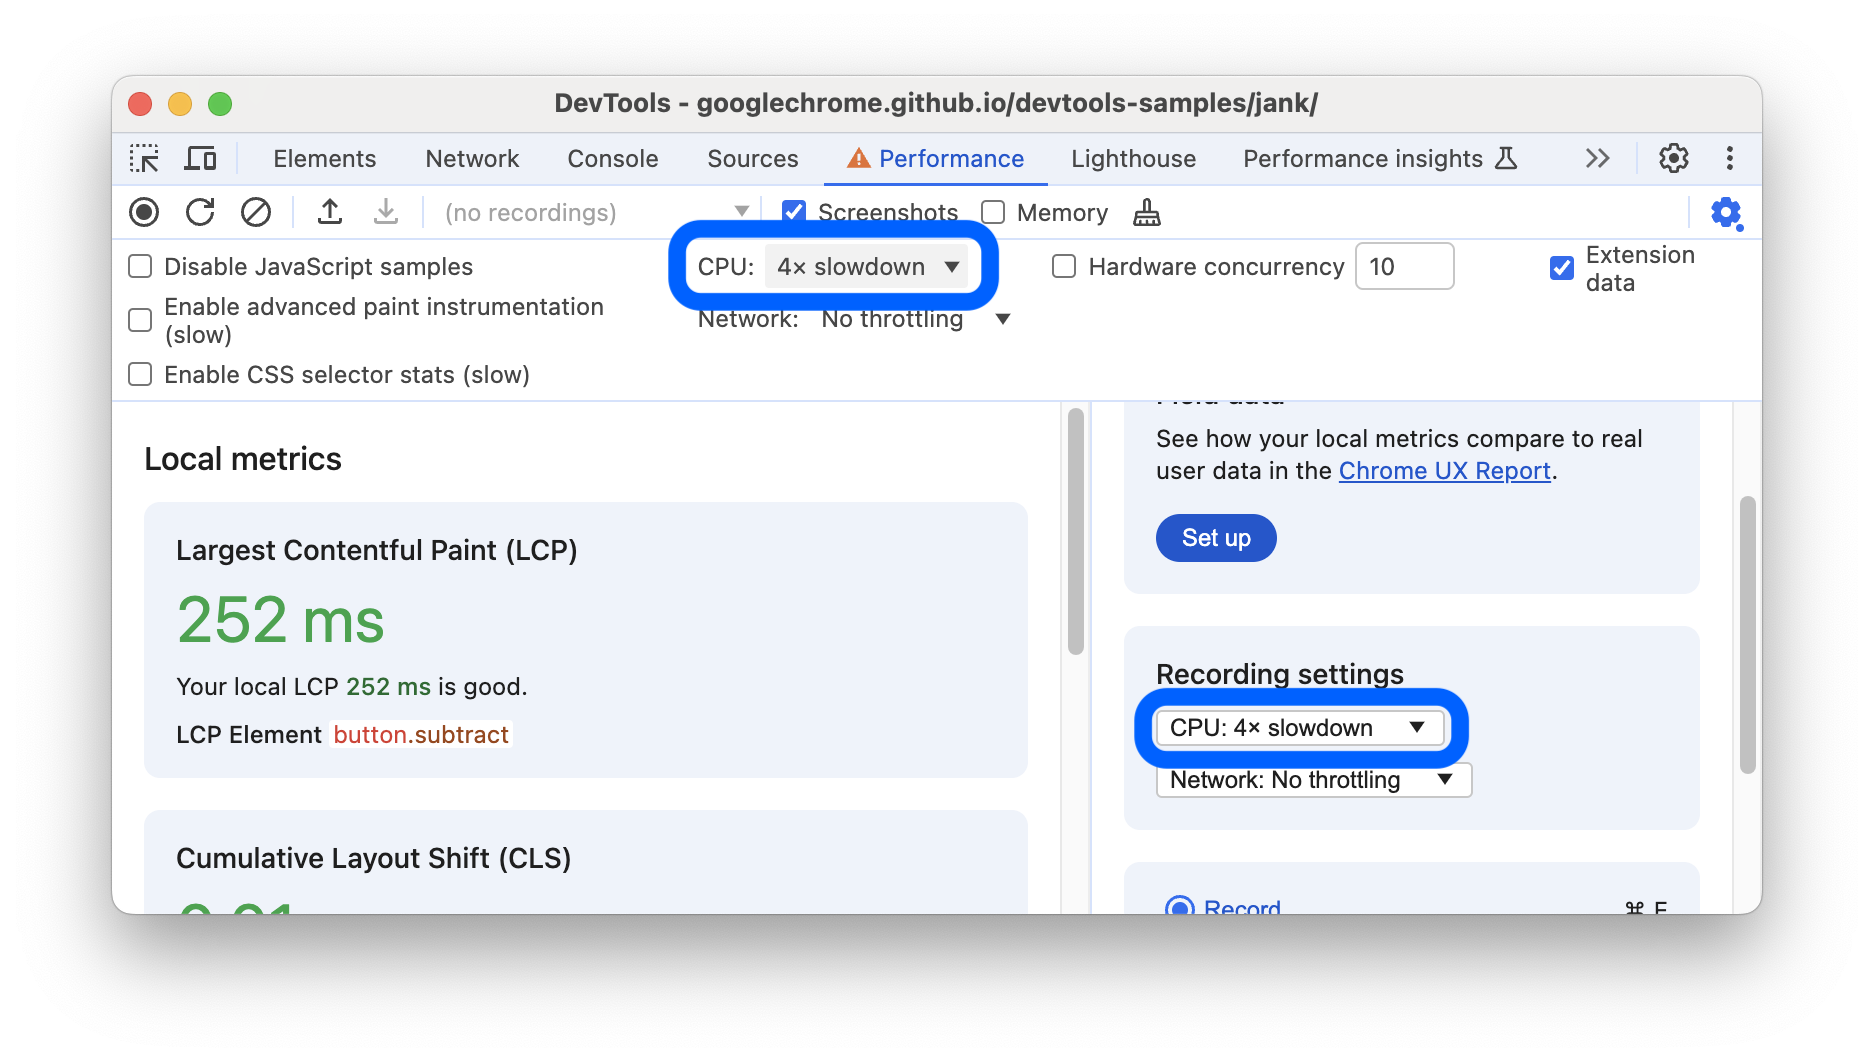Open the Chrome UX Report link

tap(1444, 470)
